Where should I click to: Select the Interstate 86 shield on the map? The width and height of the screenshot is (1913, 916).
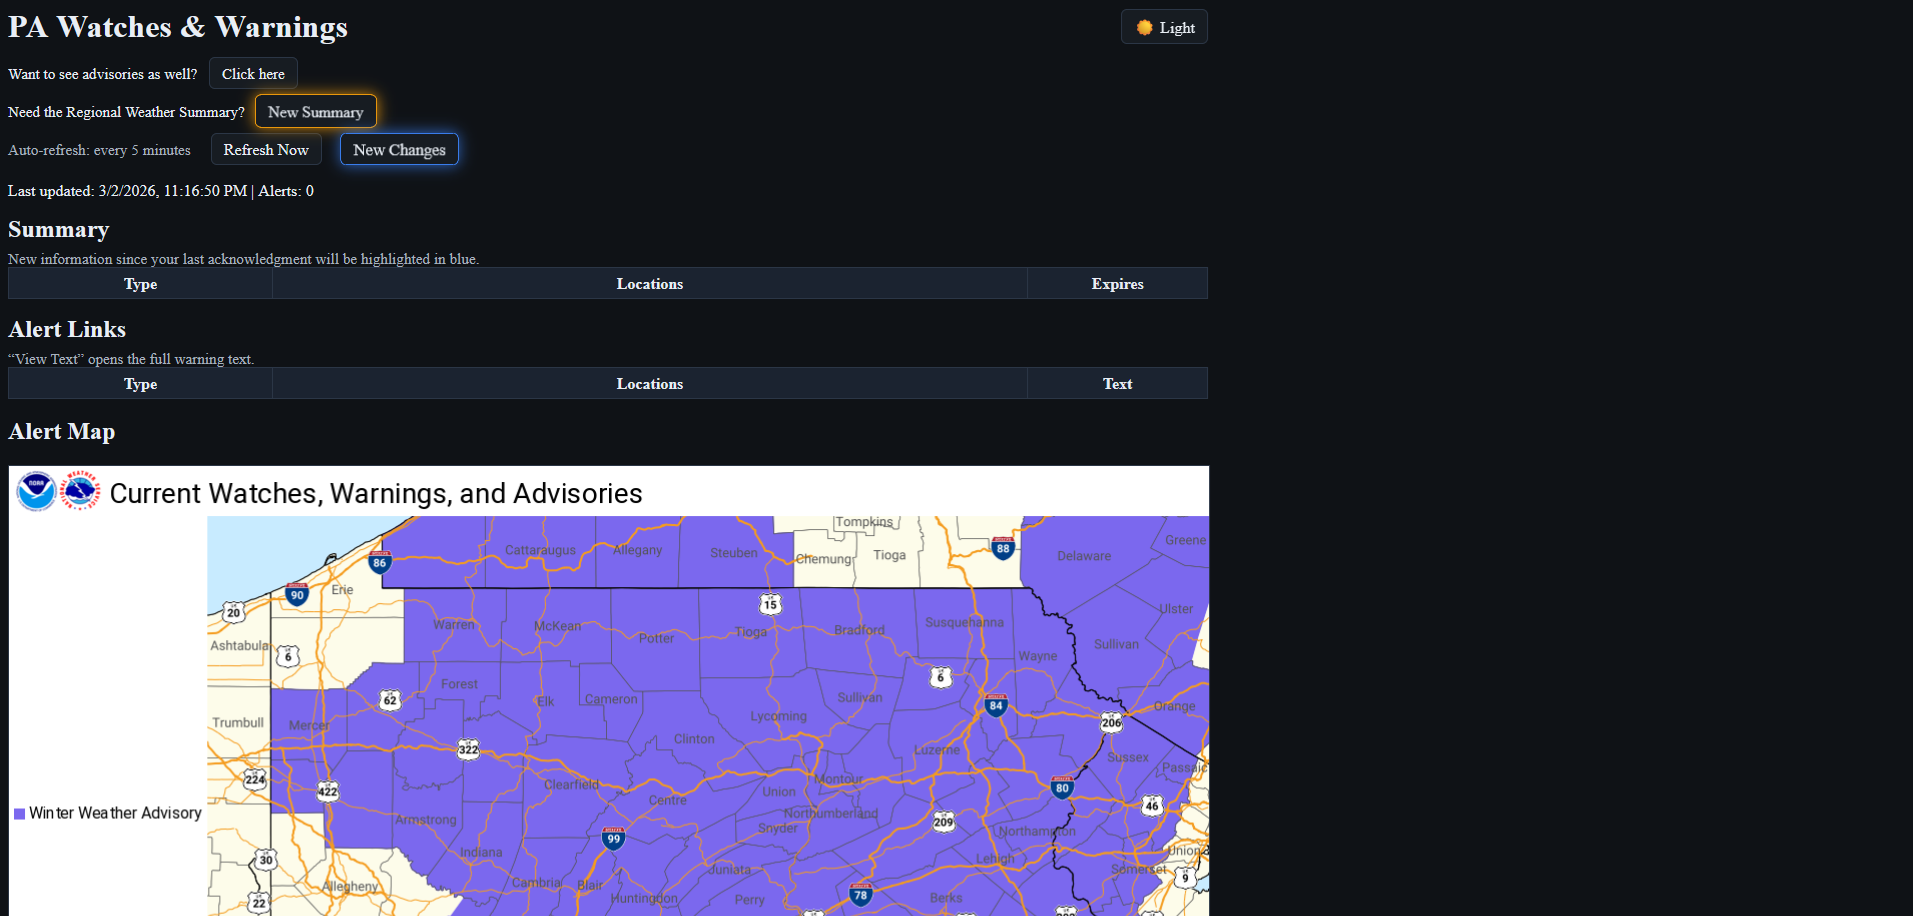[x=379, y=562]
